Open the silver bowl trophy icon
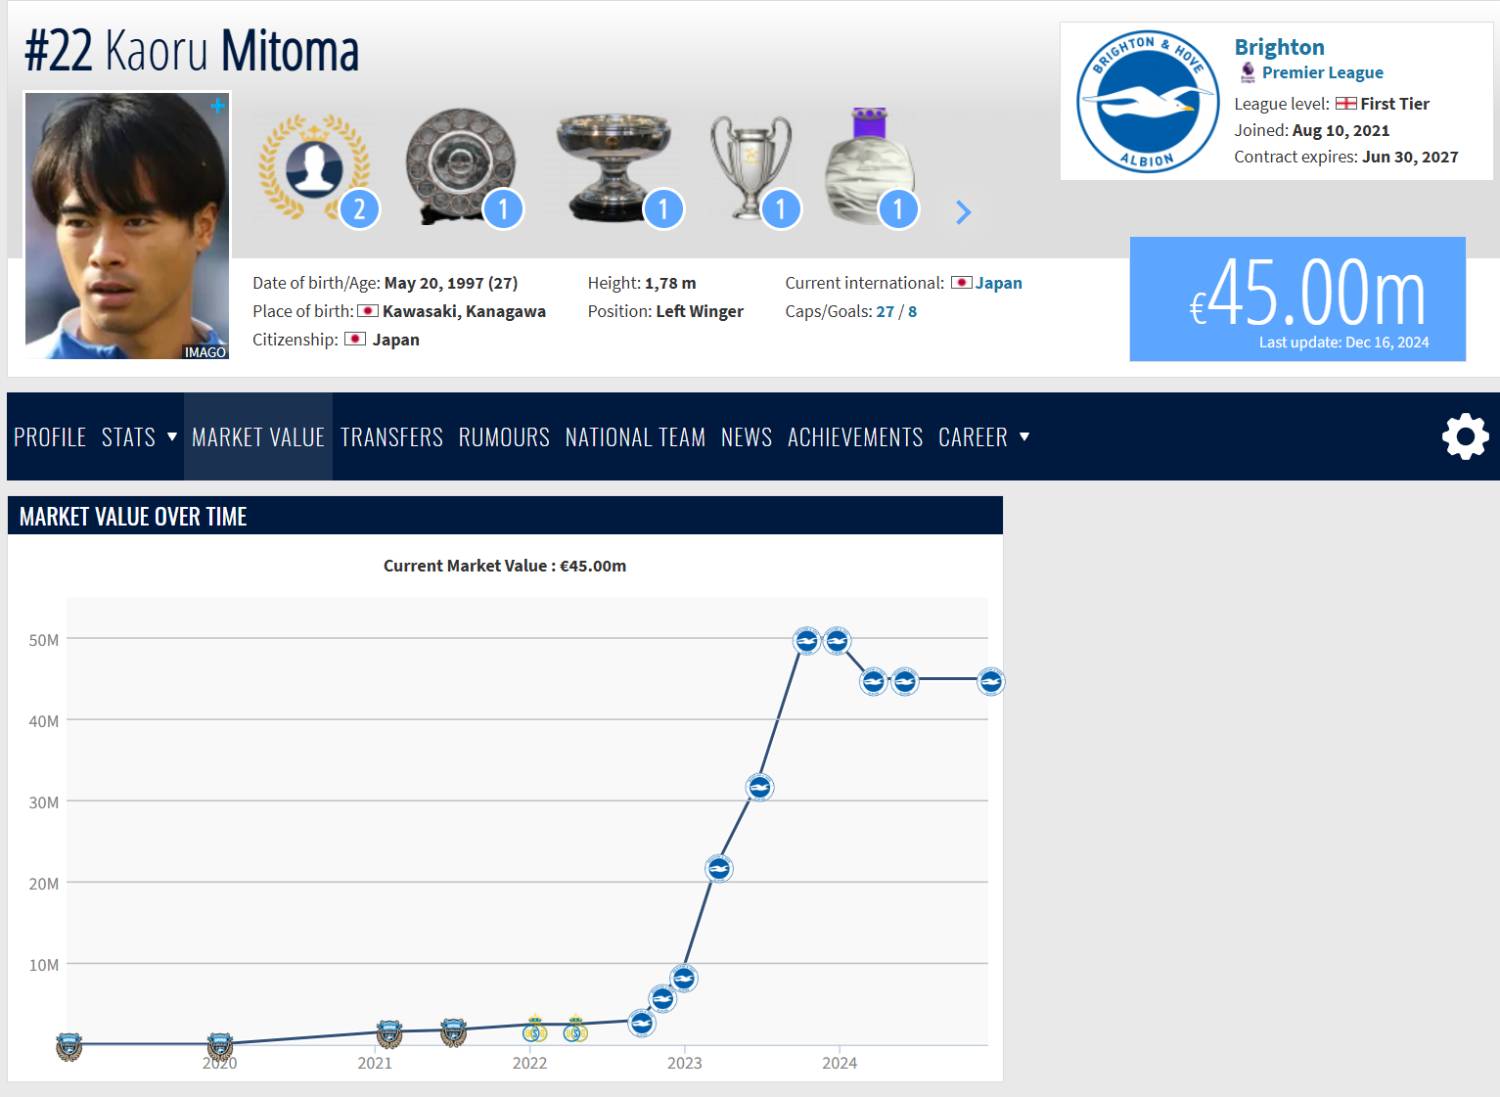 tap(613, 168)
